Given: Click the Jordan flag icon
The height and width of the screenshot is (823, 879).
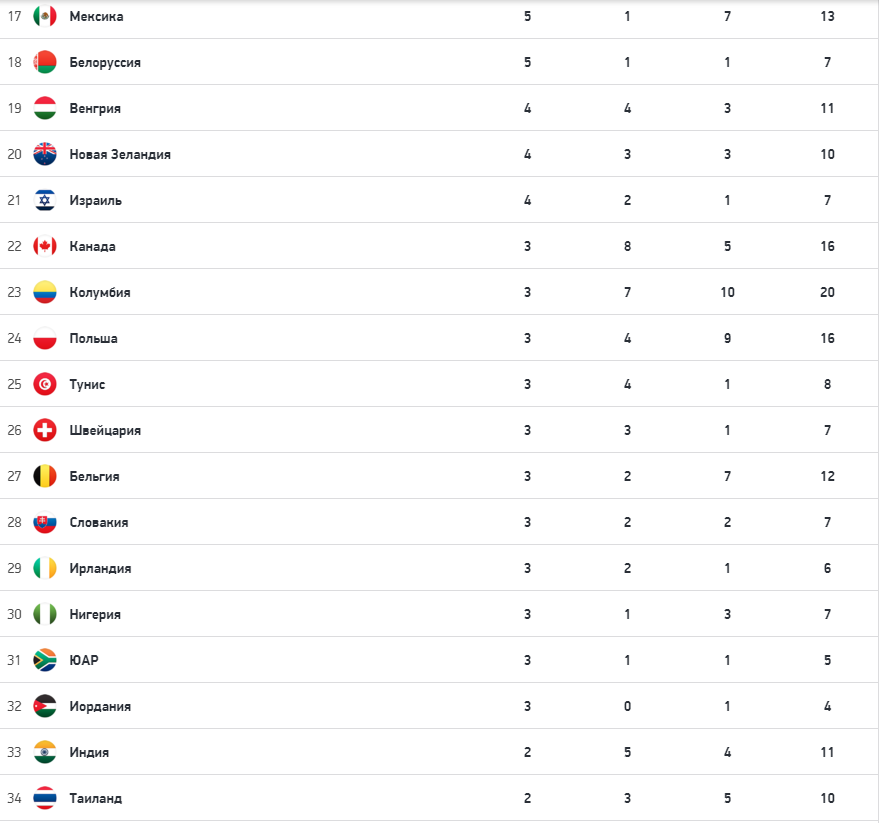Looking at the screenshot, I should 45,706.
